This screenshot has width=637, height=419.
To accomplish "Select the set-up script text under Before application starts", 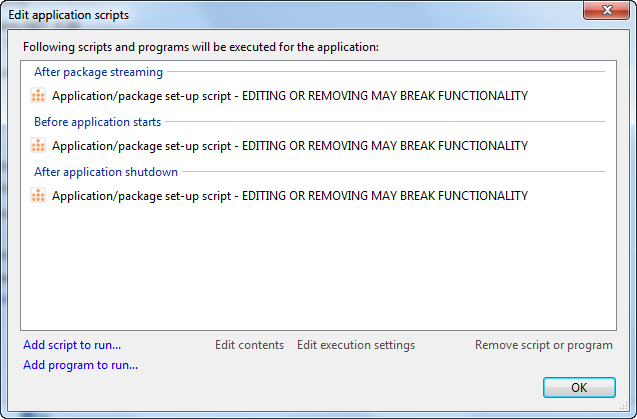I will tap(289, 146).
